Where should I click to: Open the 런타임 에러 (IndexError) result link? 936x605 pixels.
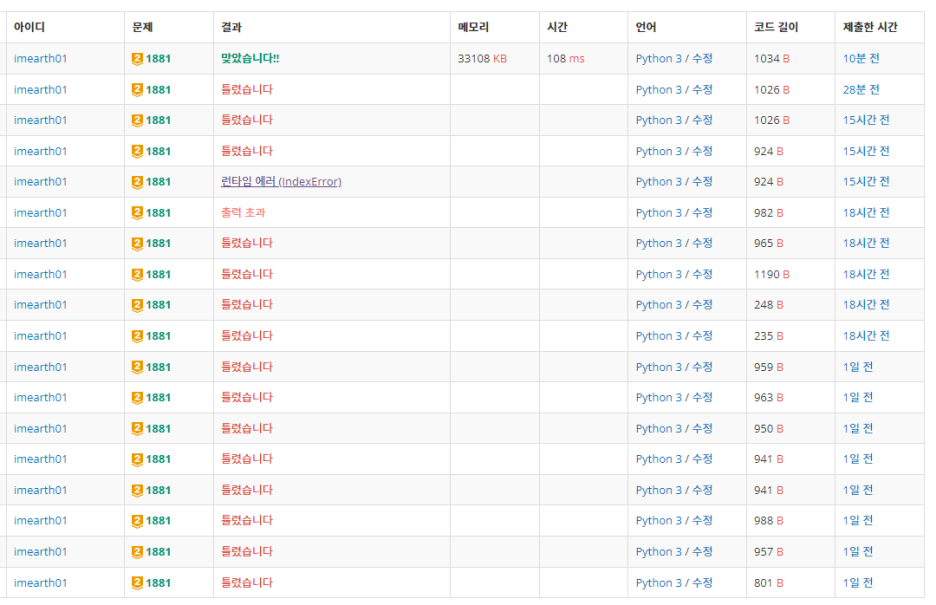click(x=281, y=181)
